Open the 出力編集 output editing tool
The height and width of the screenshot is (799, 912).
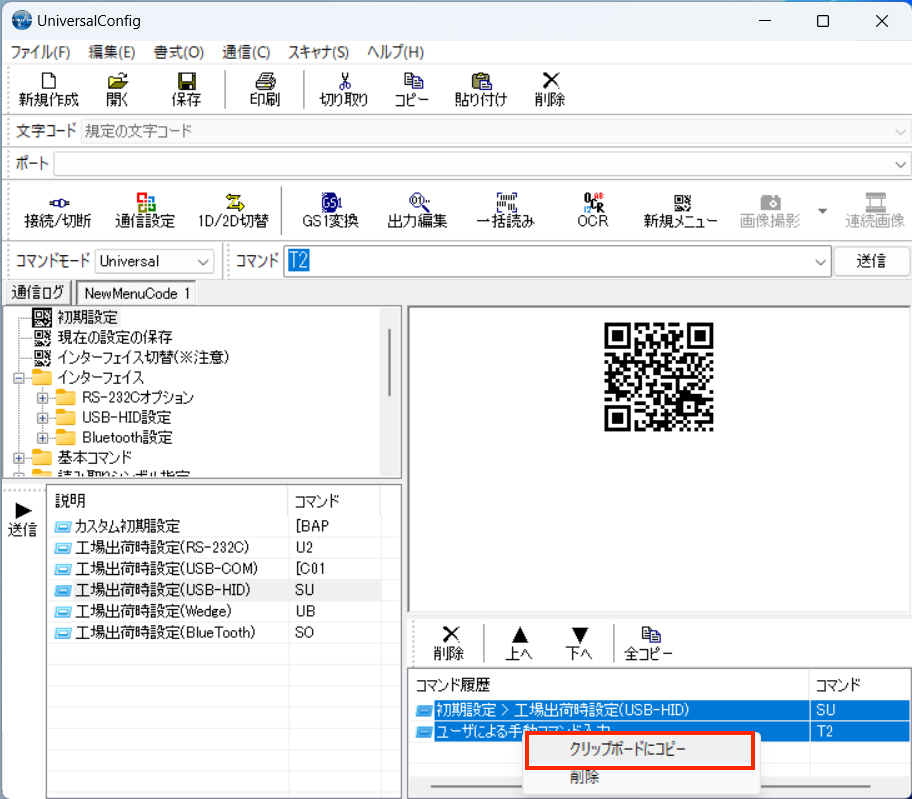(x=417, y=210)
